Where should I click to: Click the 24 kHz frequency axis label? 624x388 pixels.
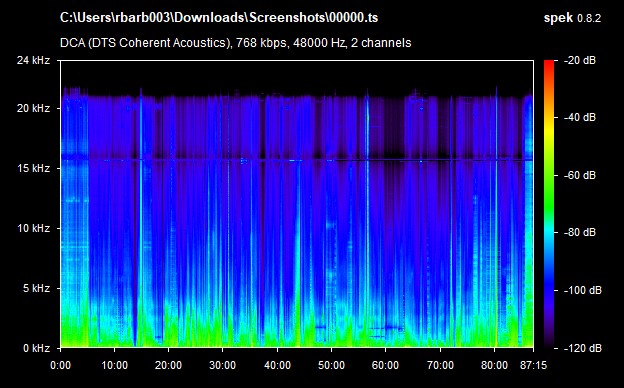[x=33, y=60]
